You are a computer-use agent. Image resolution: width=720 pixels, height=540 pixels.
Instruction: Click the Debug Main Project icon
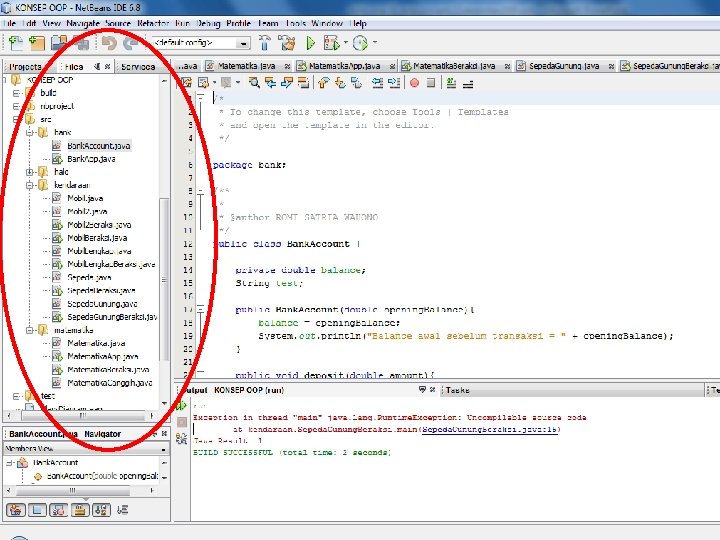(331, 43)
